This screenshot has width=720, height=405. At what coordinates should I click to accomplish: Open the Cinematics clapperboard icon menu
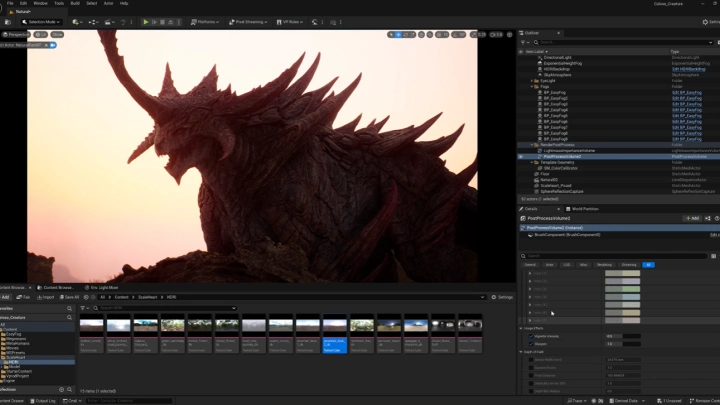point(109,22)
